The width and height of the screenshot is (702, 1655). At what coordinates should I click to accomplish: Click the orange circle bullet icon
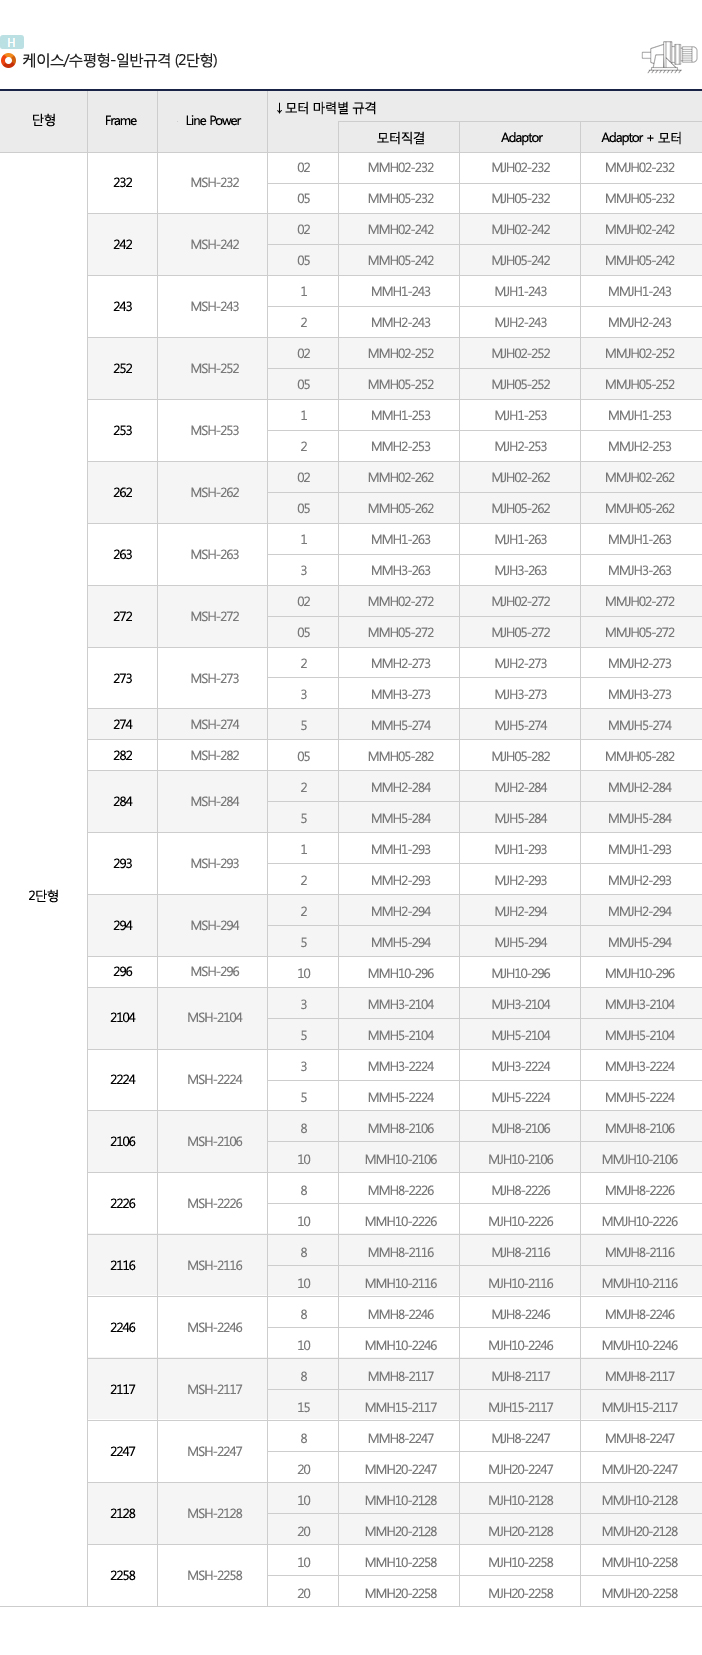[x=9, y=61]
